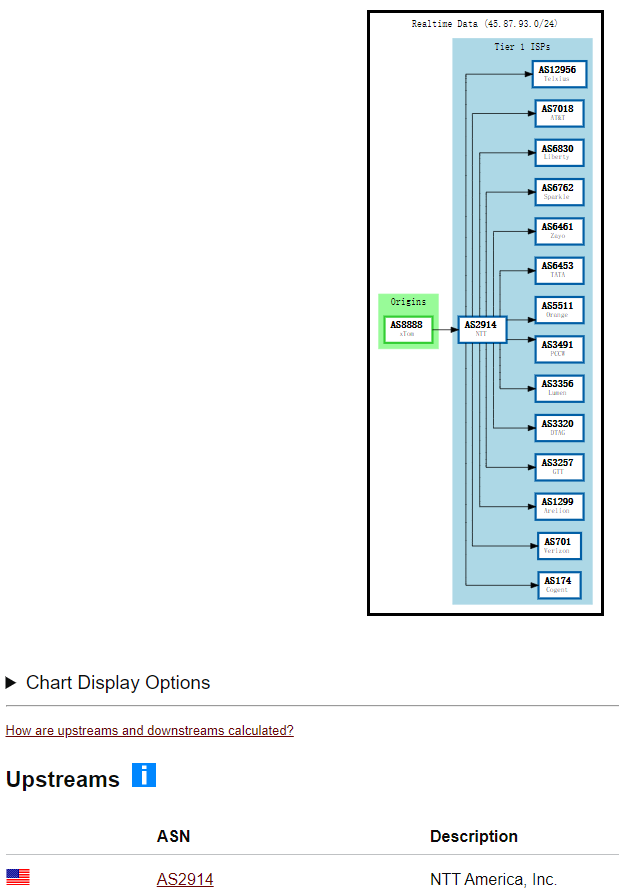Click the AS1299 Arelion node

(x=558, y=506)
